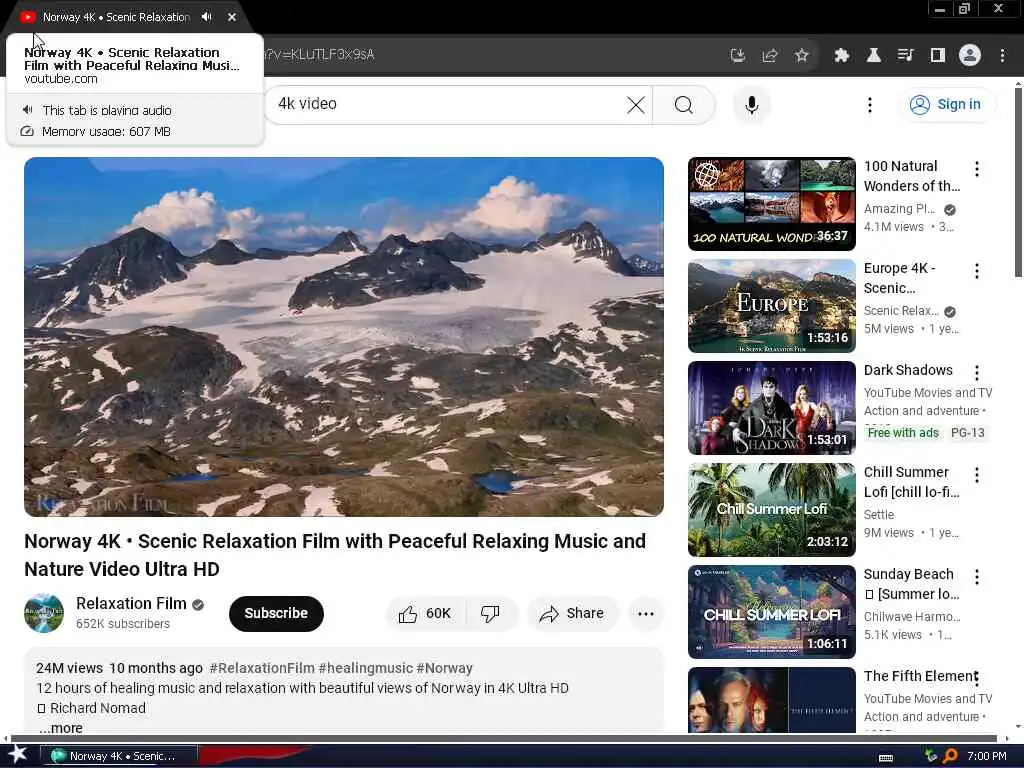Toggle the browser side panel icon
This screenshot has height=768, width=1024.
coord(937,56)
